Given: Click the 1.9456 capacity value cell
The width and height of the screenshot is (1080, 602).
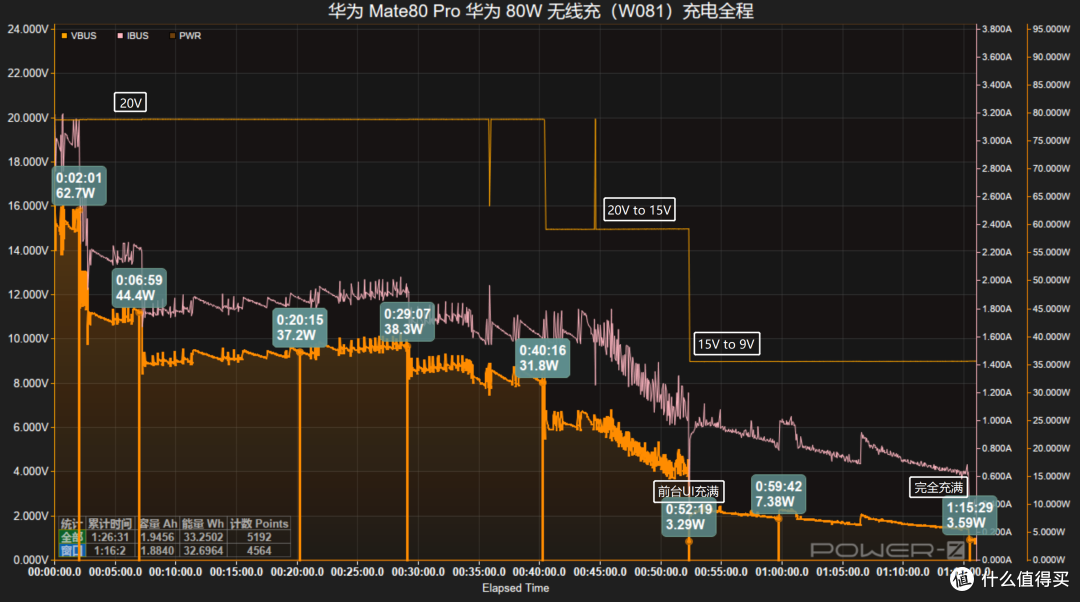Looking at the screenshot, I should (158, 537).
